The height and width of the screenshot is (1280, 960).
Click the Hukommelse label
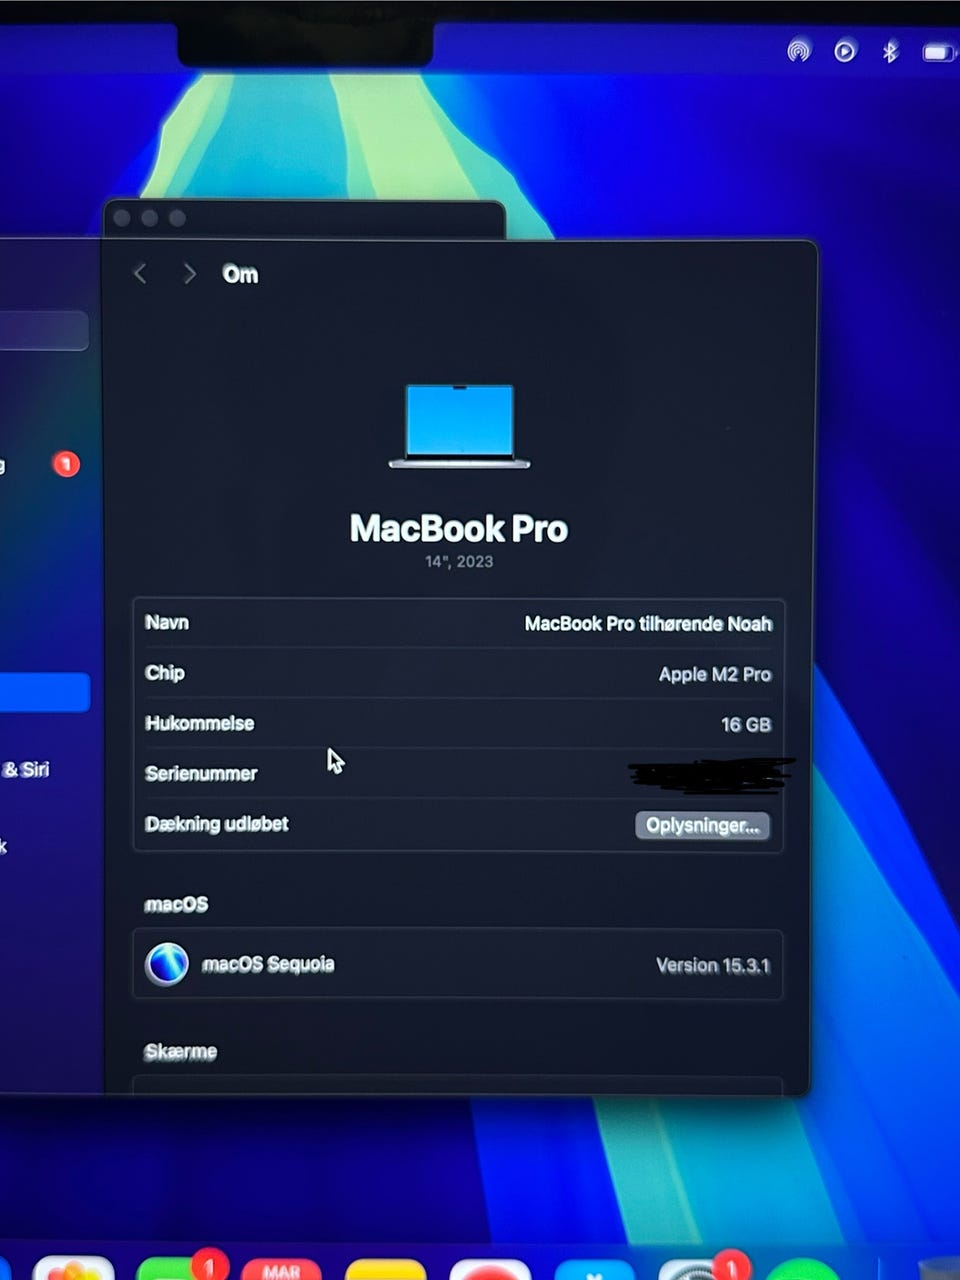click(199, 723)
